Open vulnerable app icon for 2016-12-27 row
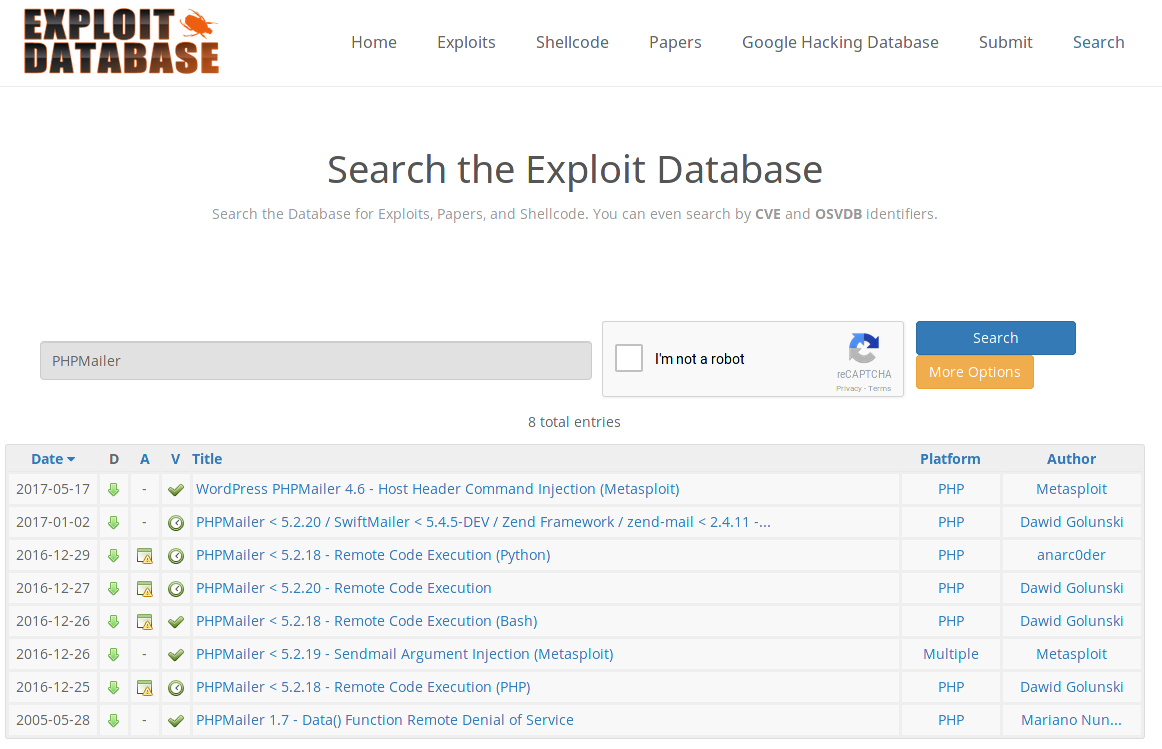Image resolution: width=1162 pixels, height=749 pixels. (145, 589)
